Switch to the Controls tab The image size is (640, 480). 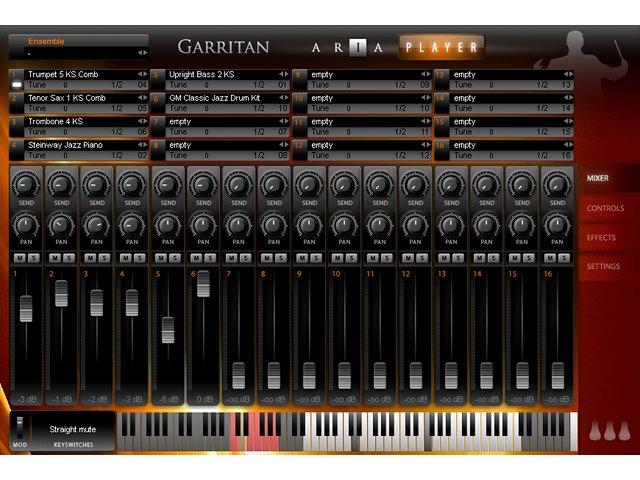[605, 208]
